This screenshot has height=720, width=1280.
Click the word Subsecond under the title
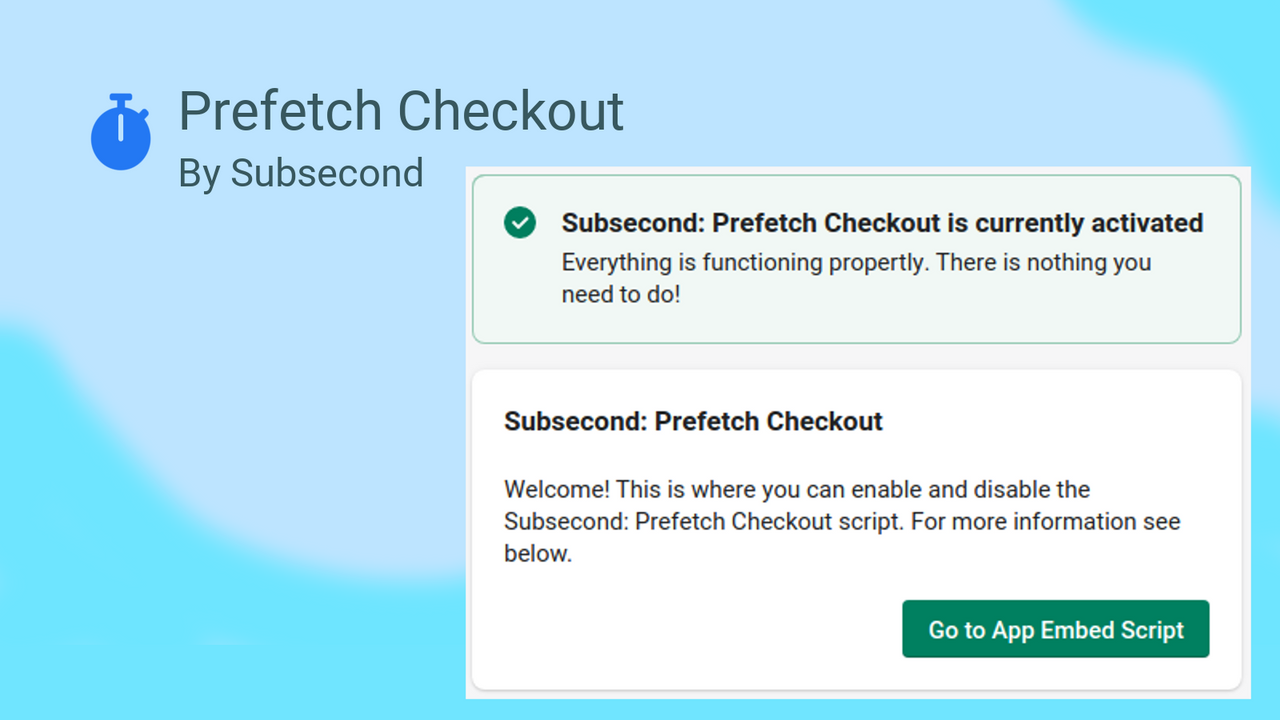[x=327, y=173]
